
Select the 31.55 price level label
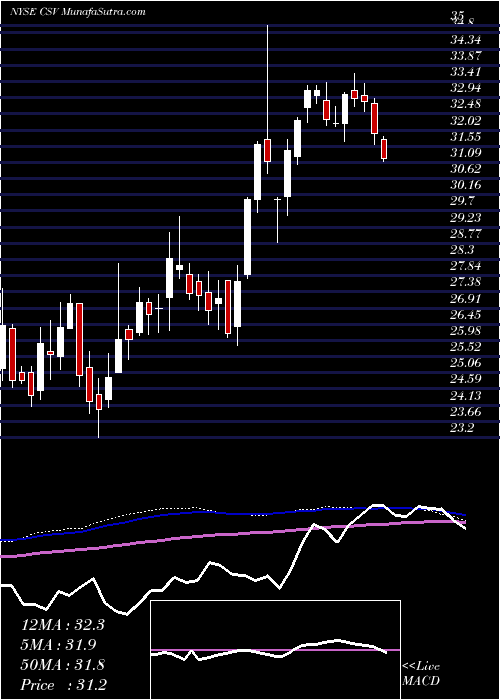point(465,137)
